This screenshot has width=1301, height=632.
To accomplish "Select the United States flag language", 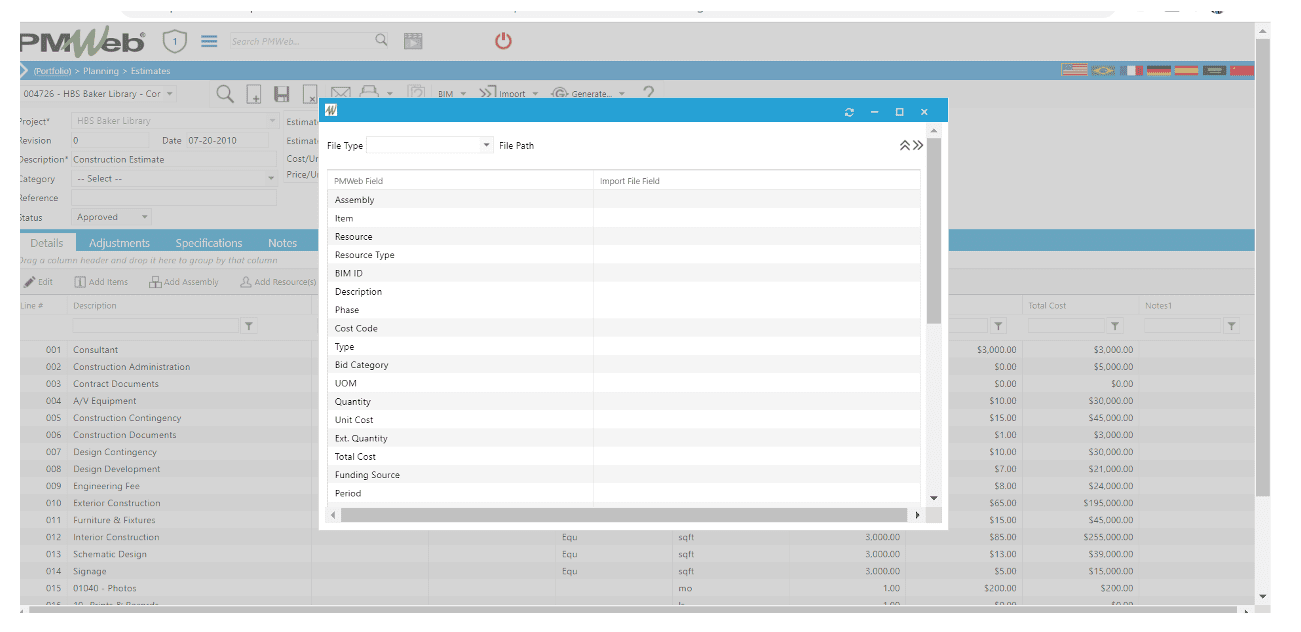I will [x=1075, y=70].
